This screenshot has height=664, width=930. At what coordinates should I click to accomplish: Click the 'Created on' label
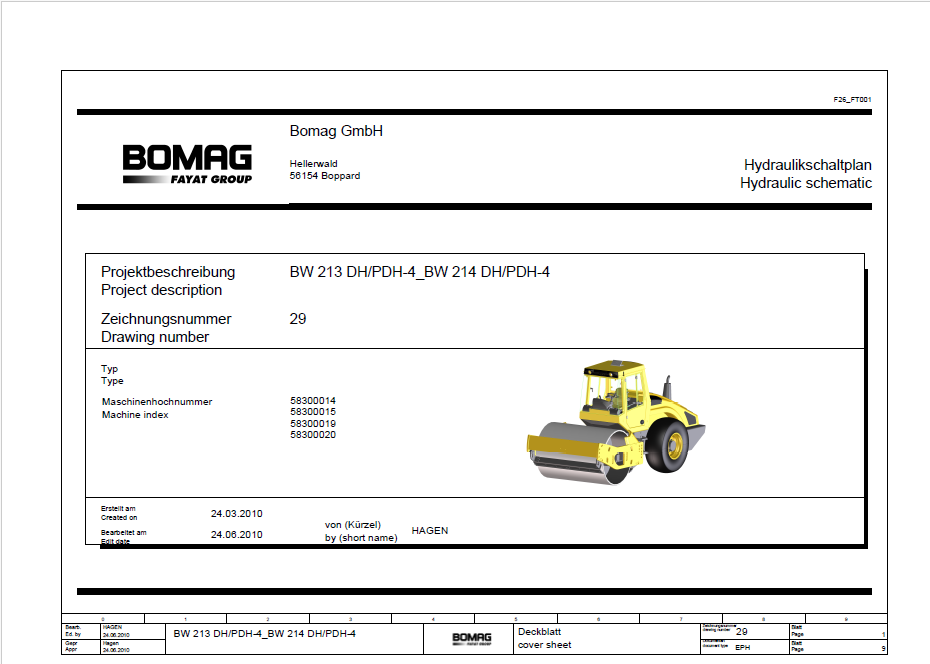119,518
